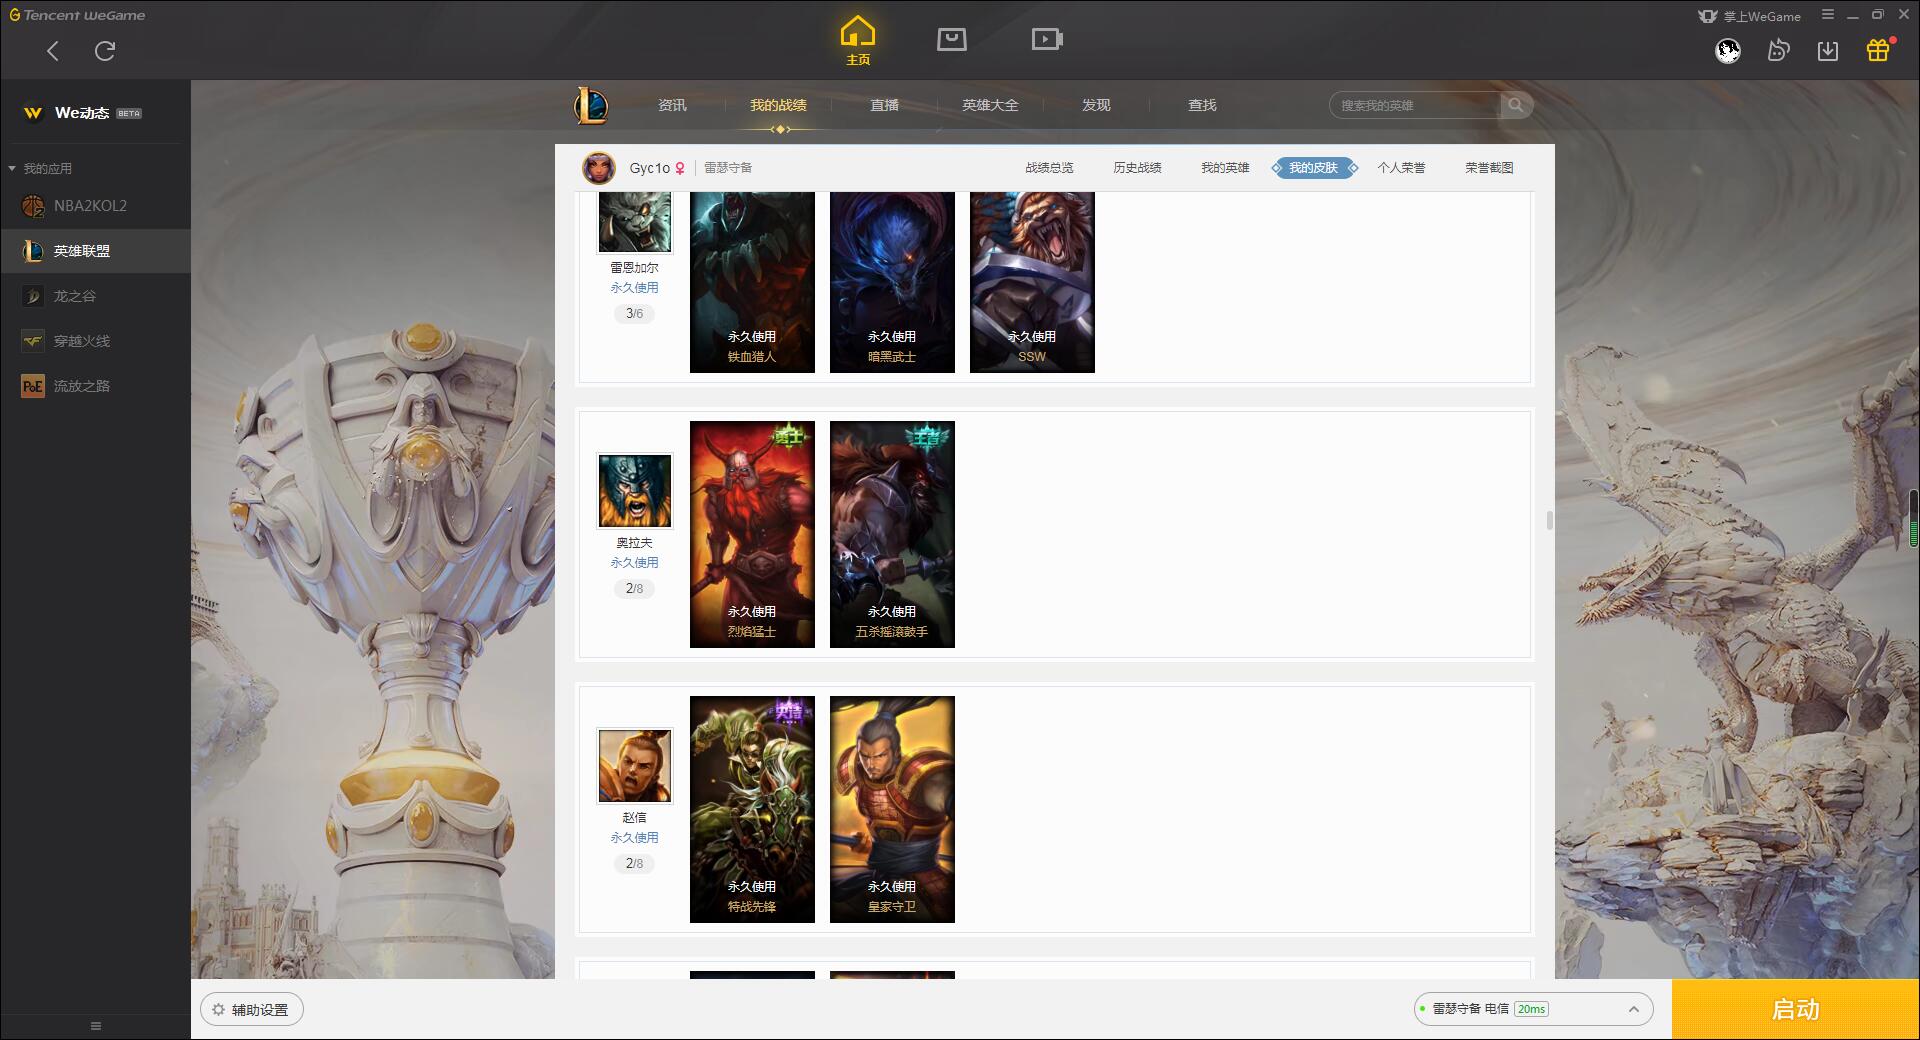Click the 2/8 badge under 赵信

point(634,864)
